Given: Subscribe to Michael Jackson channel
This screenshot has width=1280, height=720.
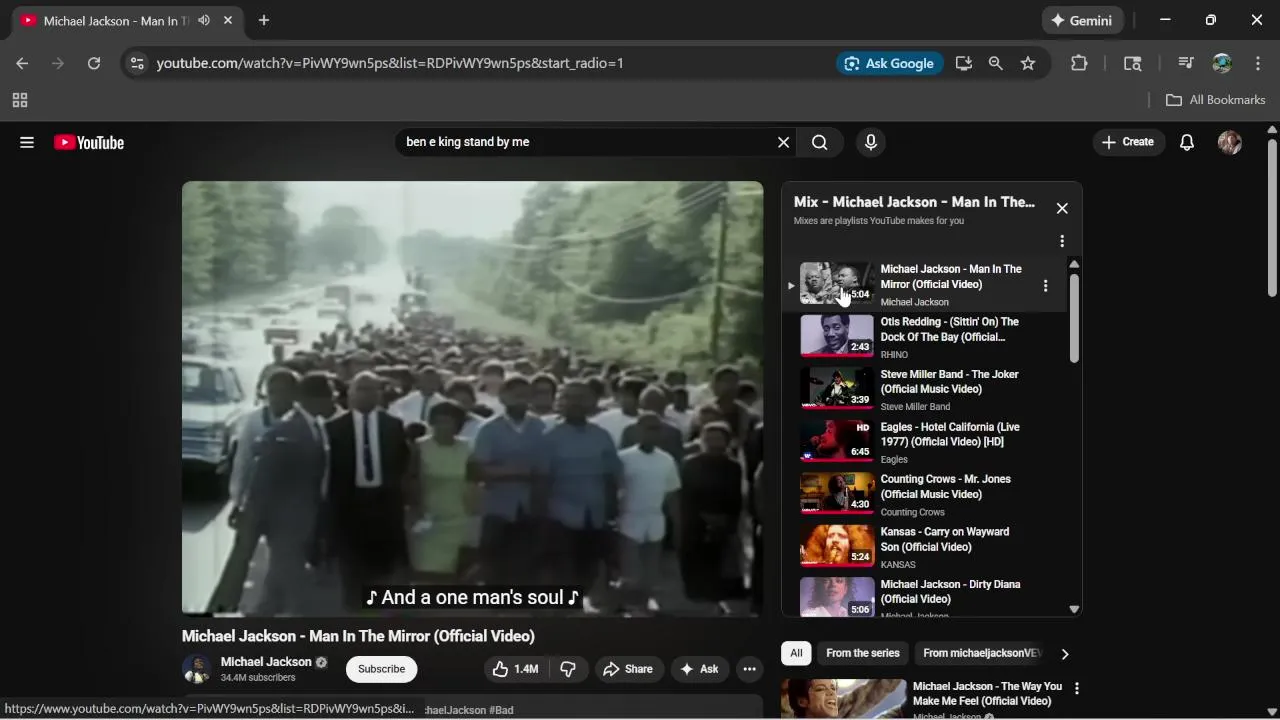Looking at the screenshot, I should [381, 669].
